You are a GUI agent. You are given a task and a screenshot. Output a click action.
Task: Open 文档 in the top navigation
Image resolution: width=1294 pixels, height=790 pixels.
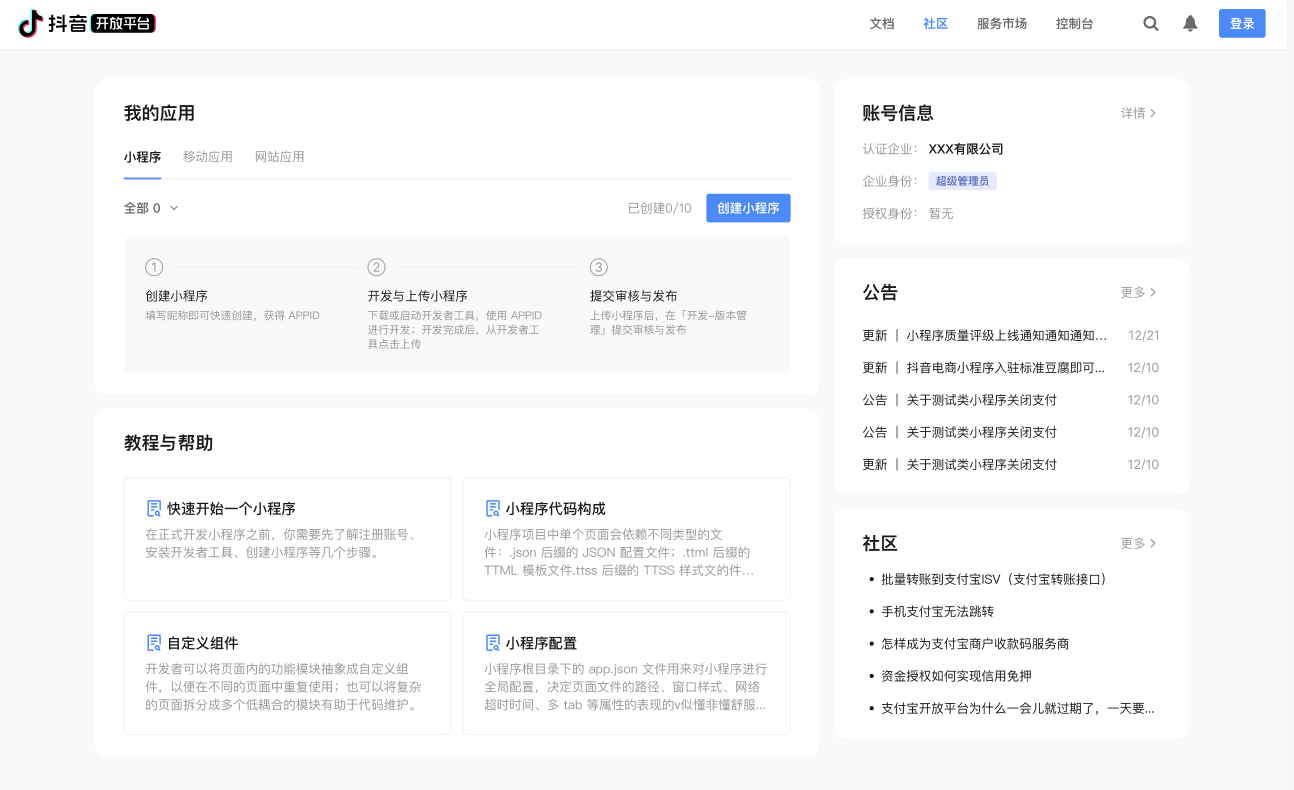tap(882, 24)
